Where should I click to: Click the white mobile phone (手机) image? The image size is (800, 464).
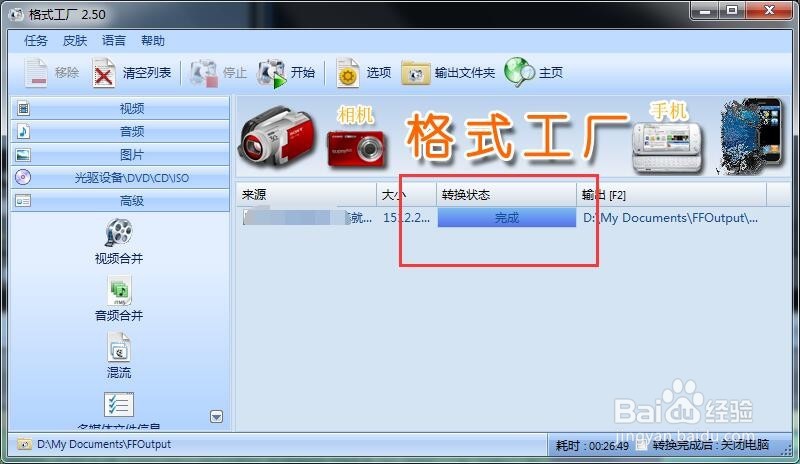coord(667,146)
